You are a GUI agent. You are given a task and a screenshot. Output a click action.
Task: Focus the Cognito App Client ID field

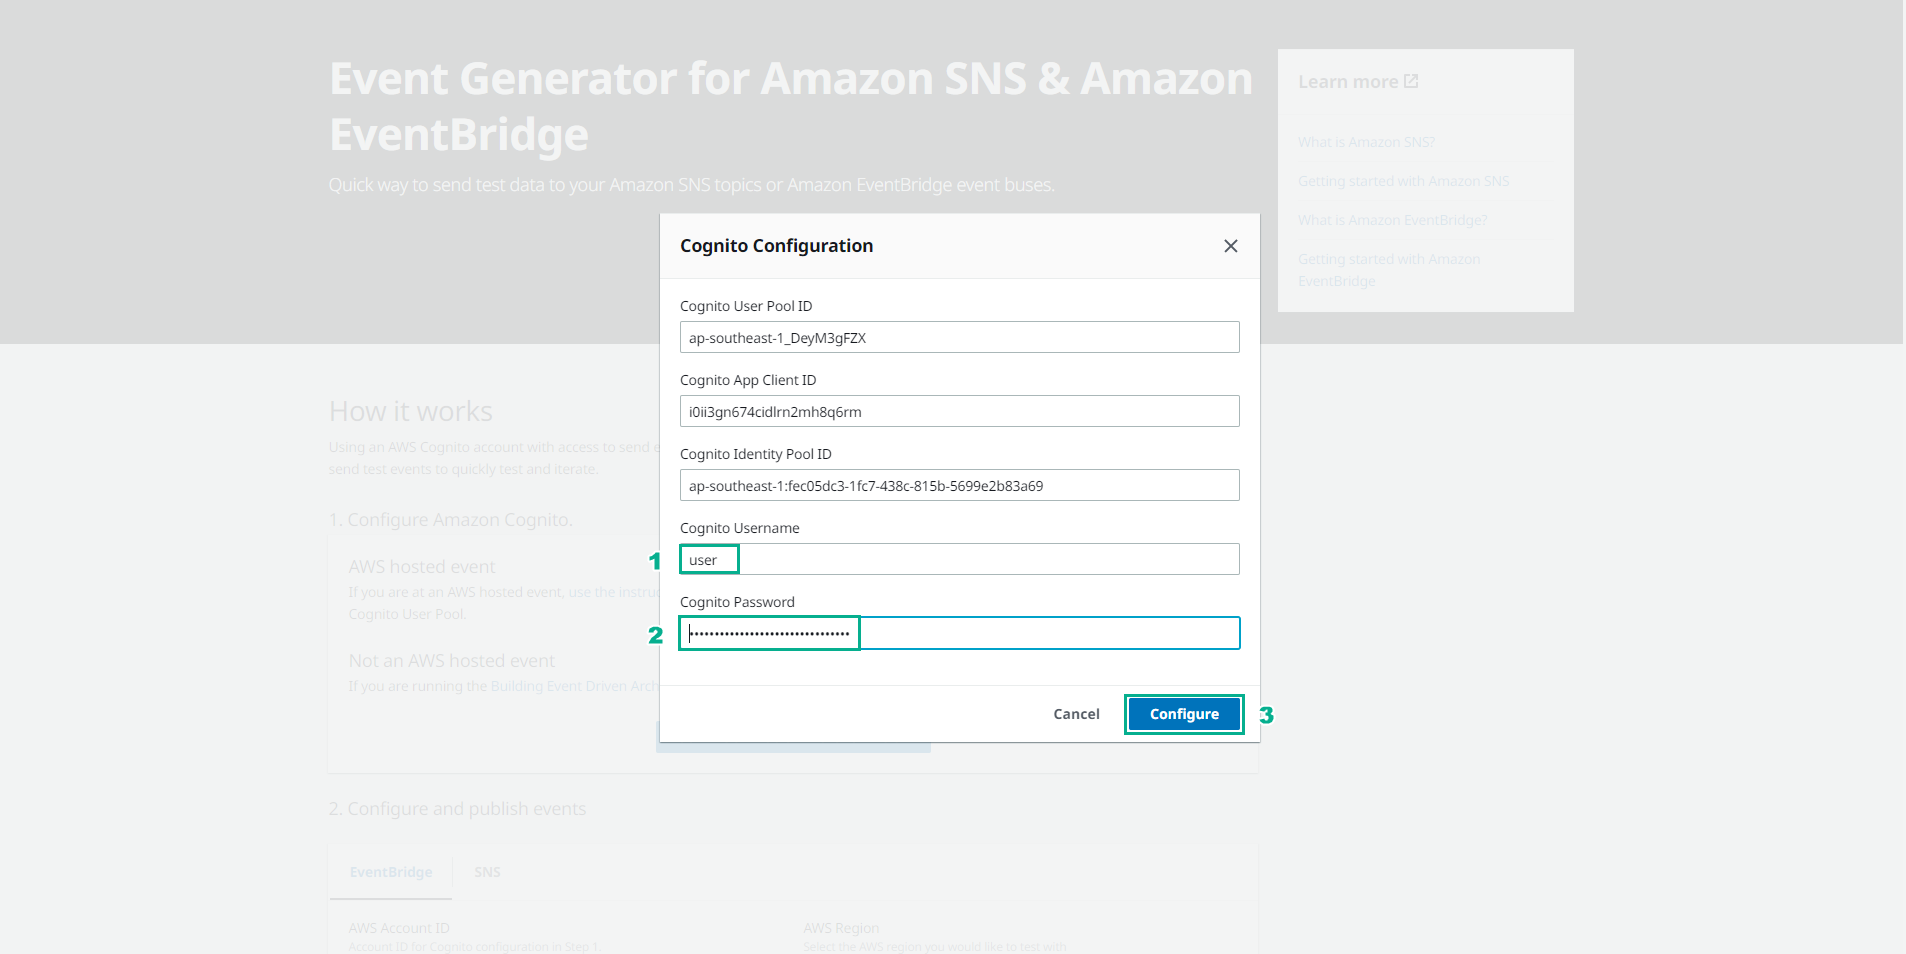coord(960,411)
